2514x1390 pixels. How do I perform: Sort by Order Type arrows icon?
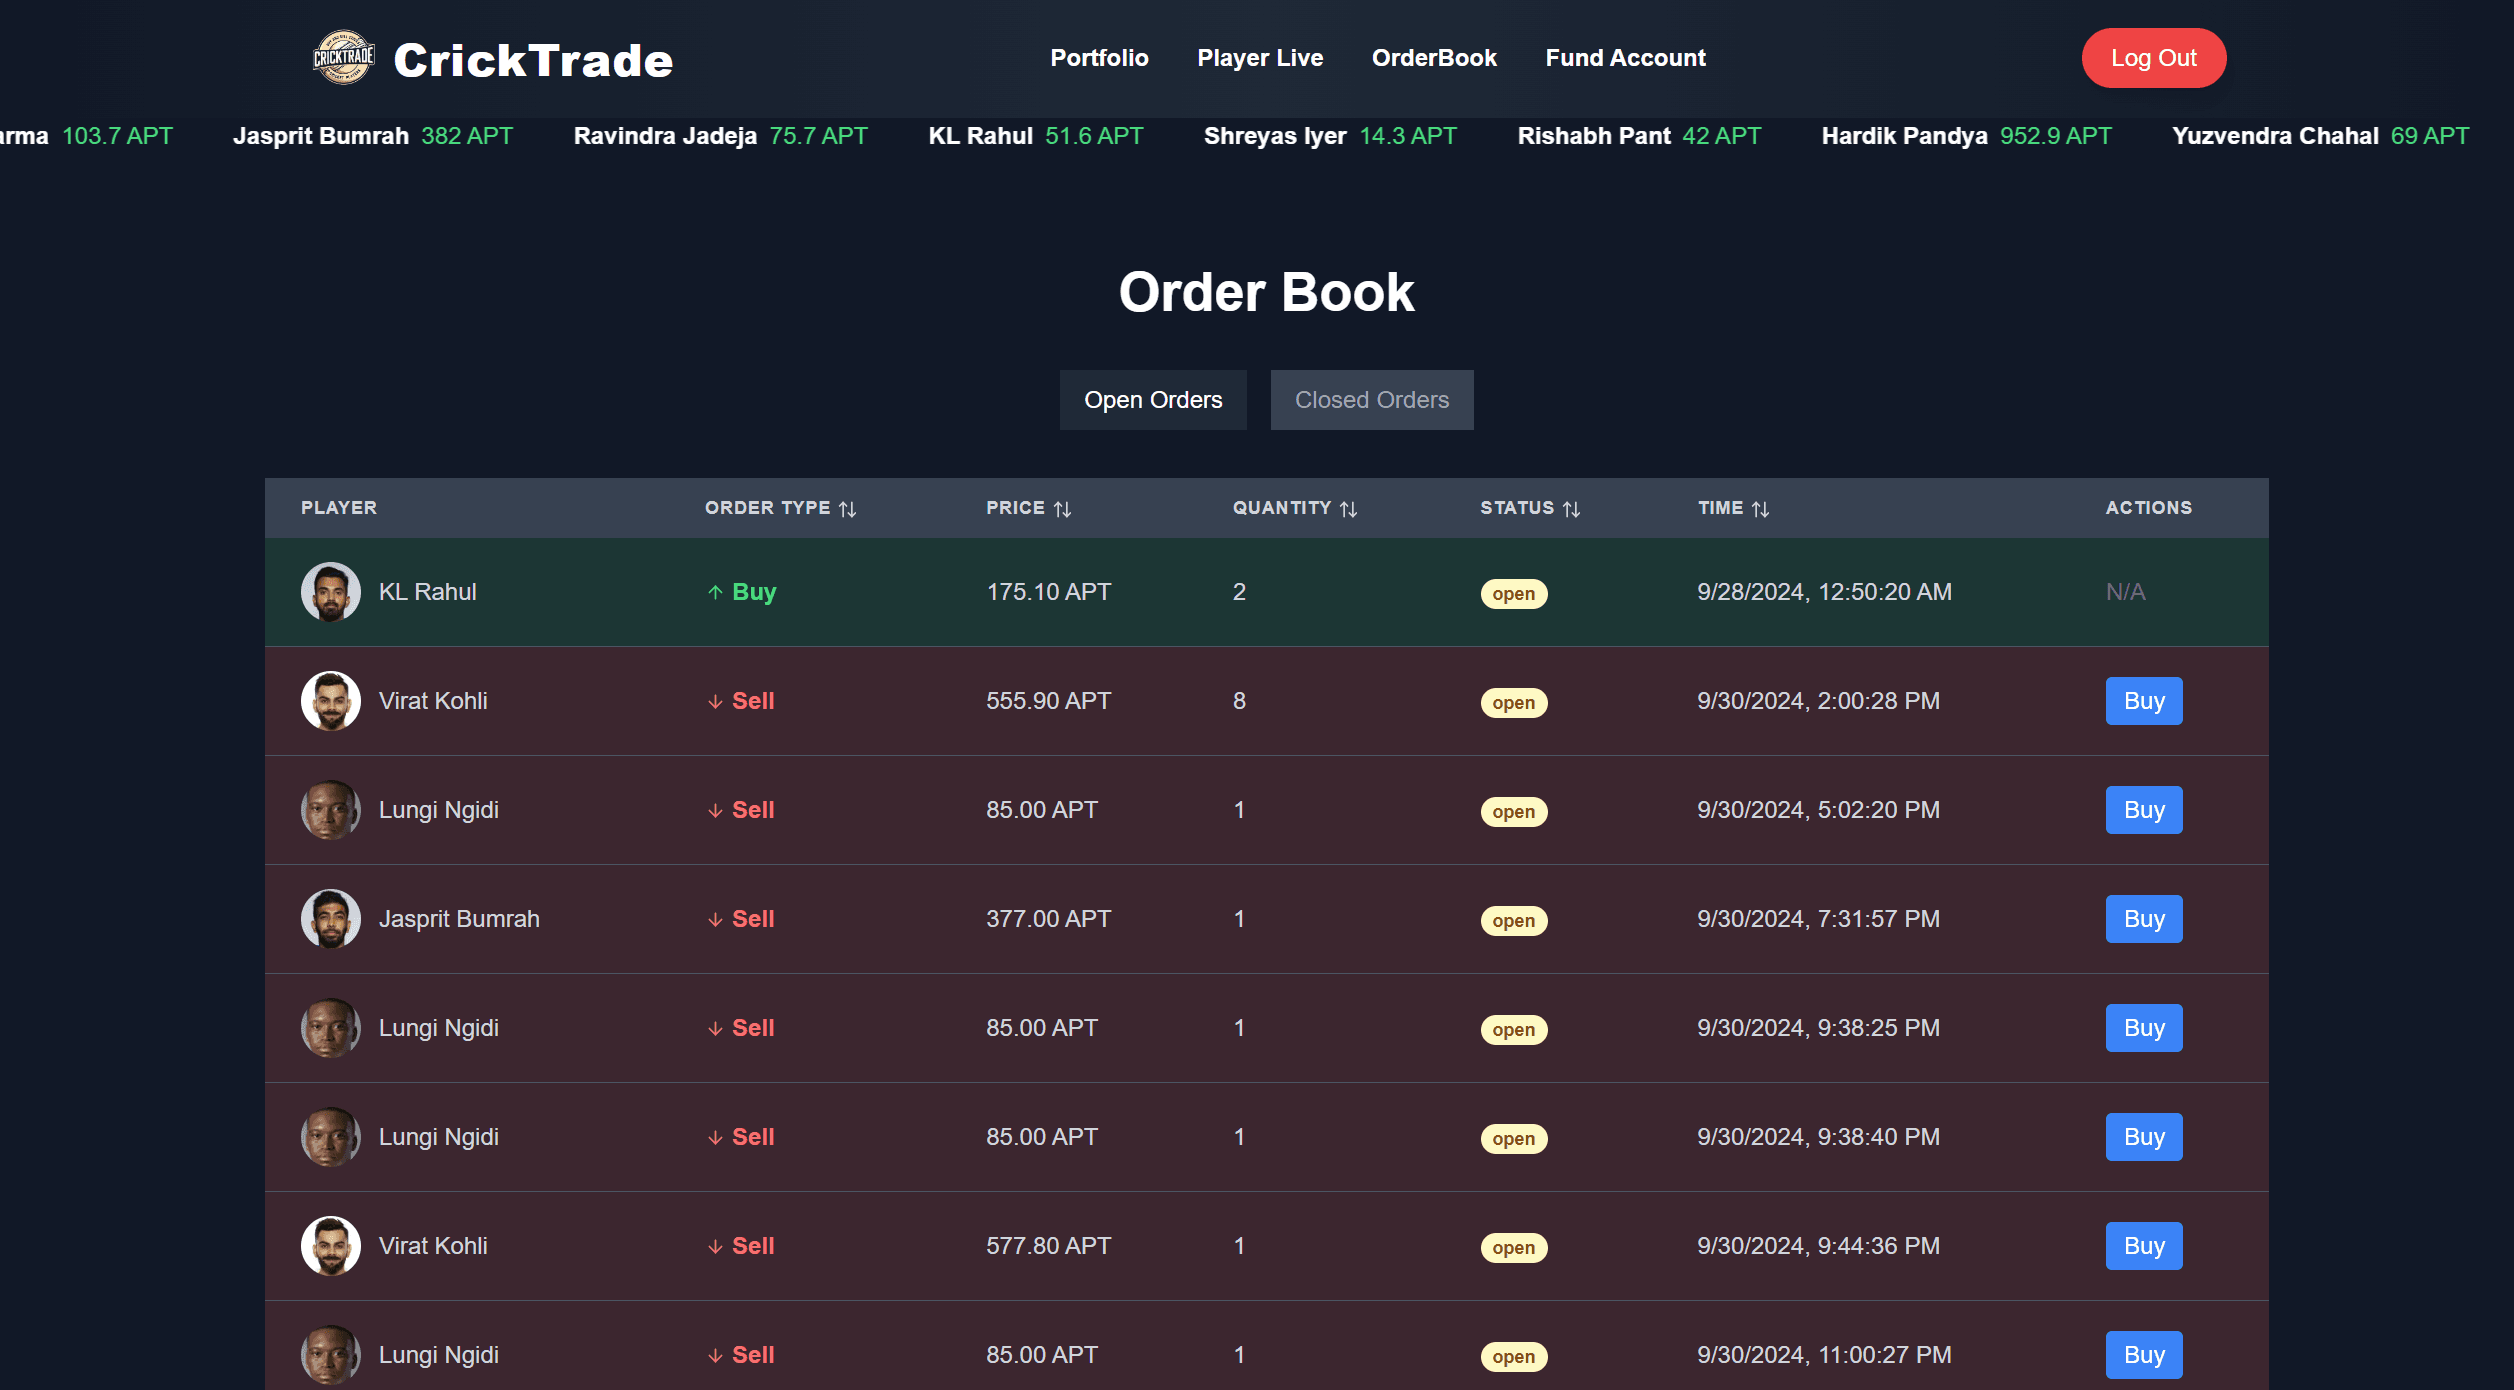pyautogui.click(x=848, y=509)
